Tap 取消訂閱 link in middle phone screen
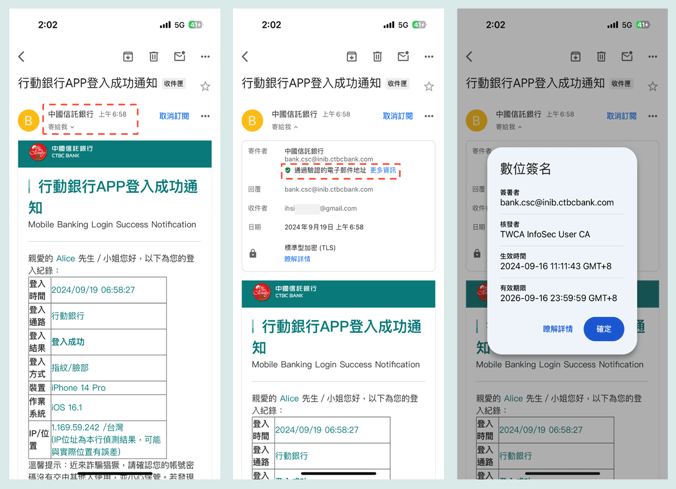Viewport: 676px width, 489px height. [x=398, y=116]
